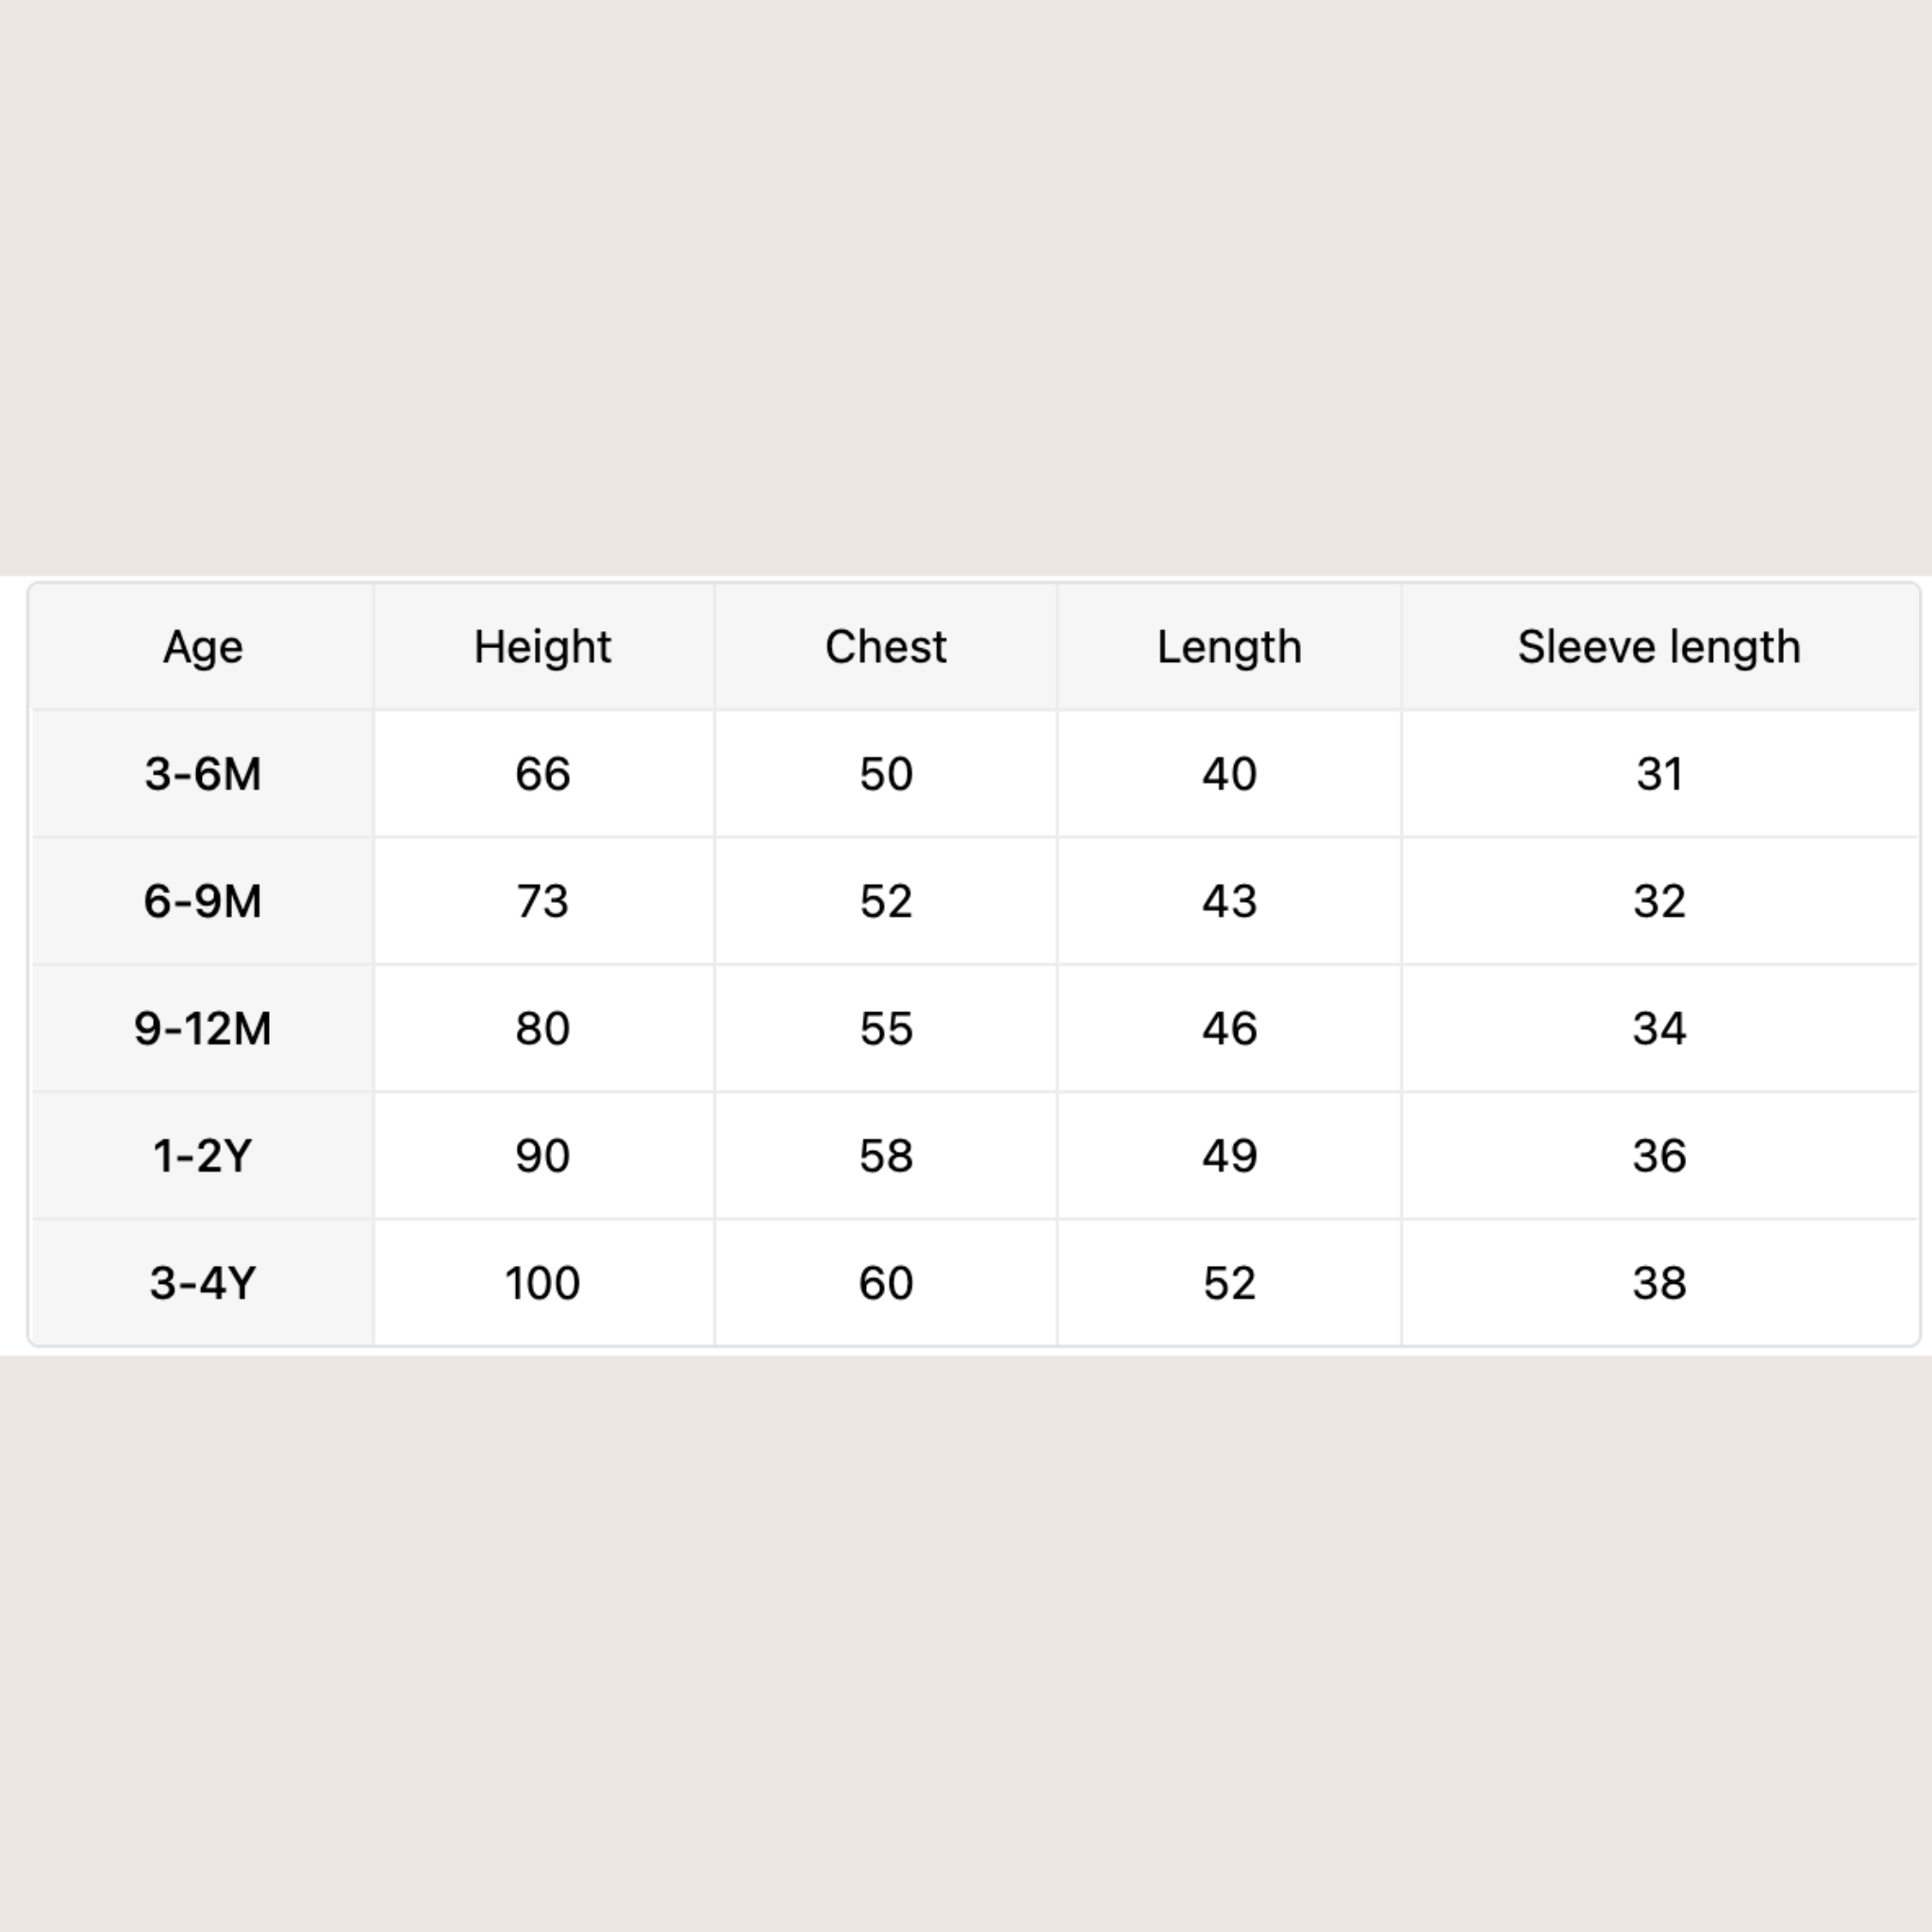Click the height value 73 cell
Image resolution: width=1932 pixels, height=1932 pixels.
(543, 901)
